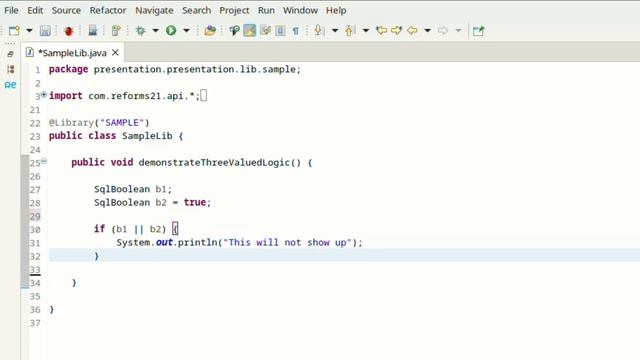
Task: Click the 'SqlBoolean b1;' declaration
Action: pyautogui.click(x=133, y=189)
